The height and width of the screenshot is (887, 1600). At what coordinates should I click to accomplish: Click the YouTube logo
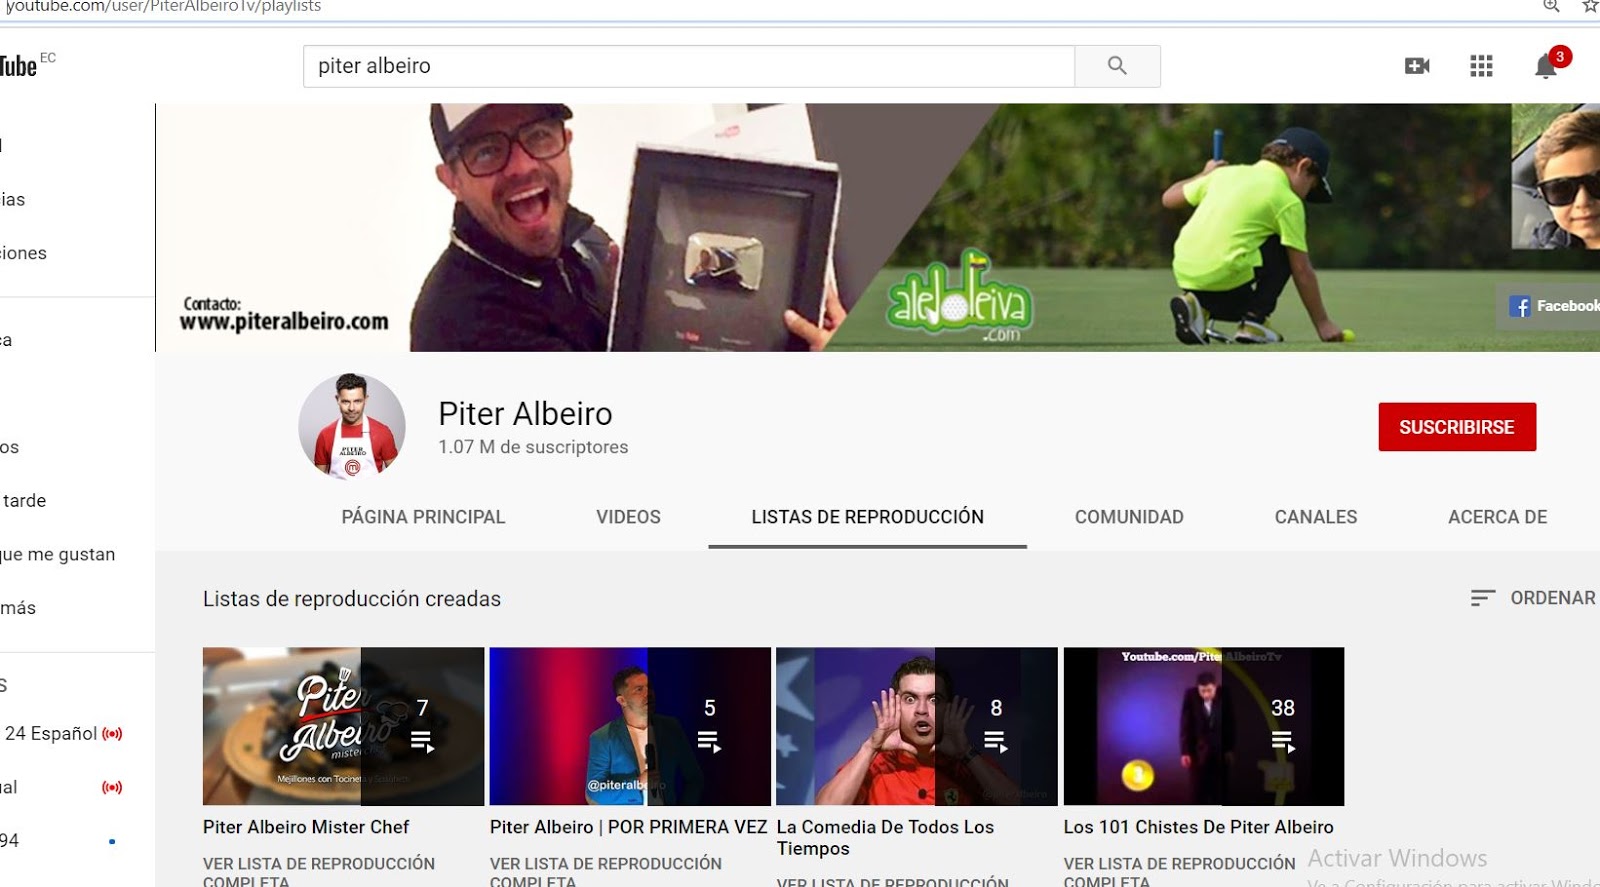tap(20, 66)
